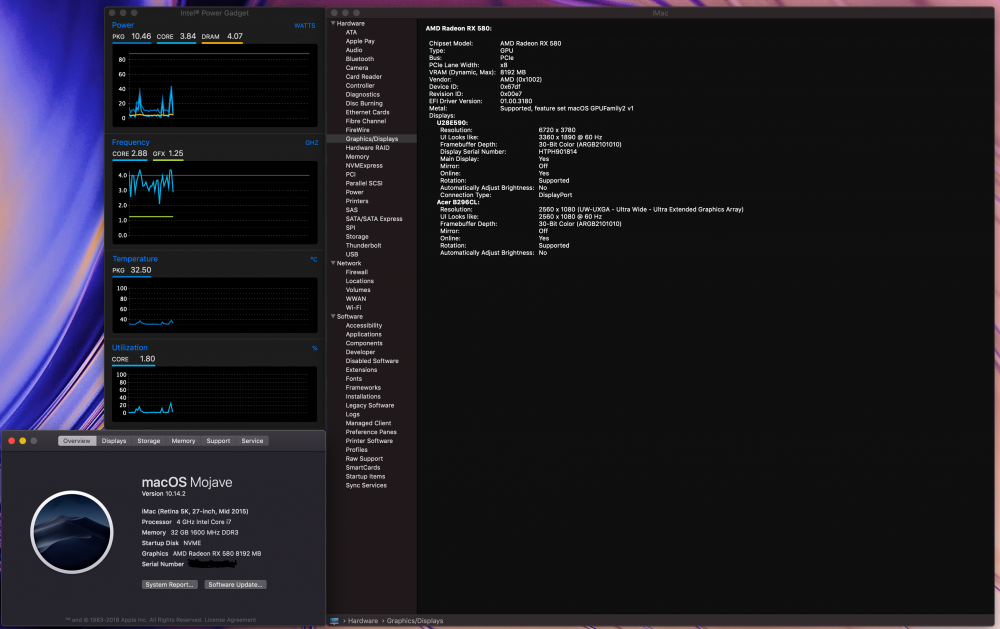Select Accessibility under Software
This screenshot has width=1000, height=629.
click(364, 325)
